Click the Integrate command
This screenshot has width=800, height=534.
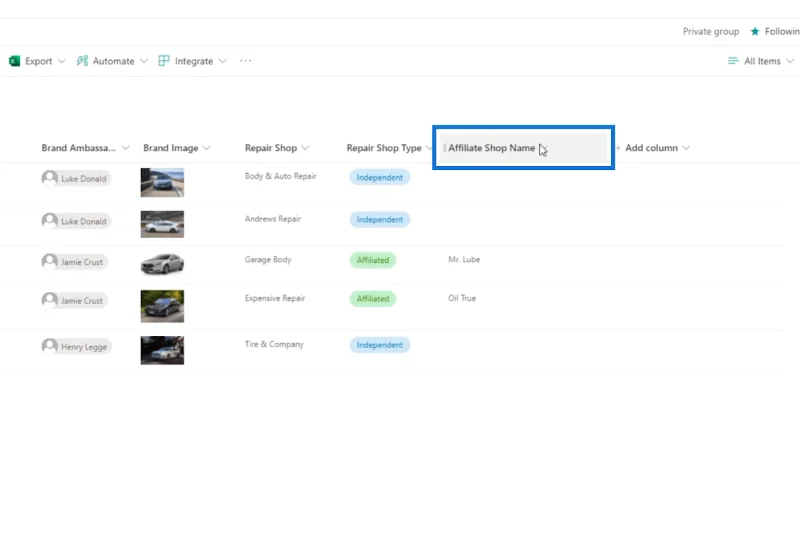click(x=194, y=61)
